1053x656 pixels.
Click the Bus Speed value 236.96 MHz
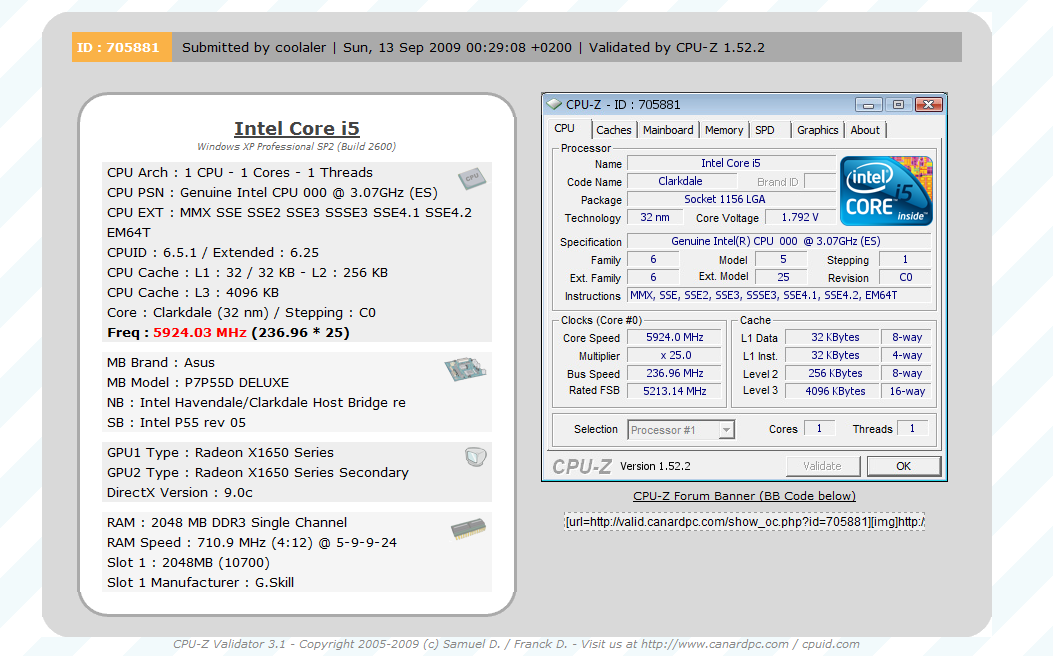point(675,373)
